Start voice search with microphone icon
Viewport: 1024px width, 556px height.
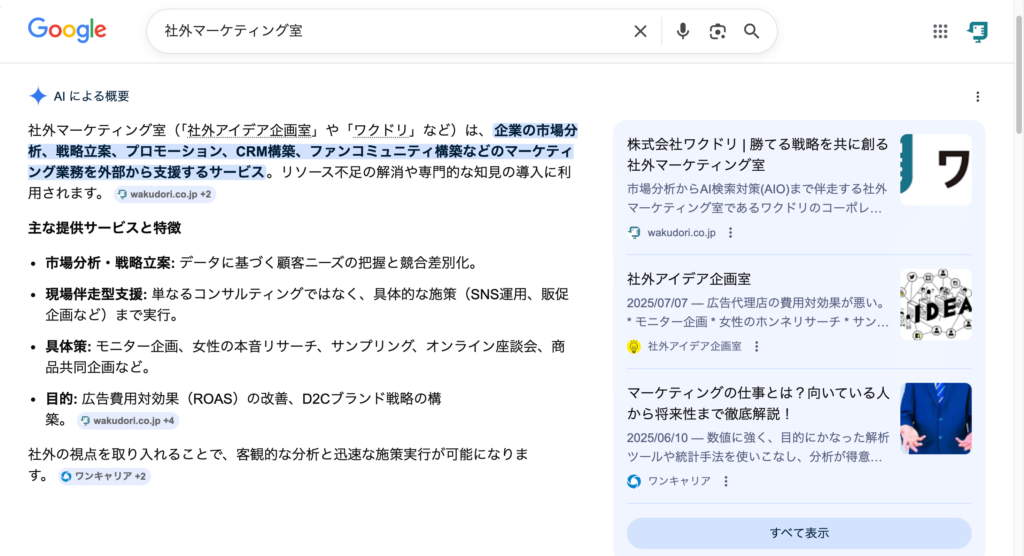(682, 31)
